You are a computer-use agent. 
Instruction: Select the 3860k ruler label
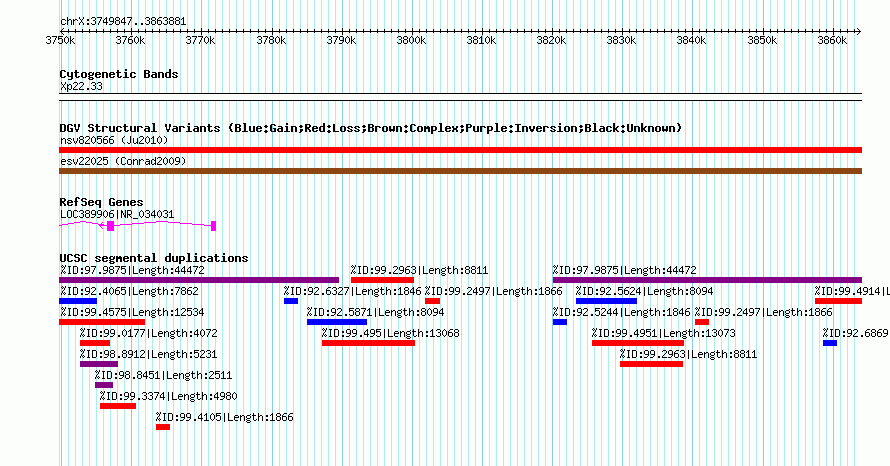(x=832, y=41)
